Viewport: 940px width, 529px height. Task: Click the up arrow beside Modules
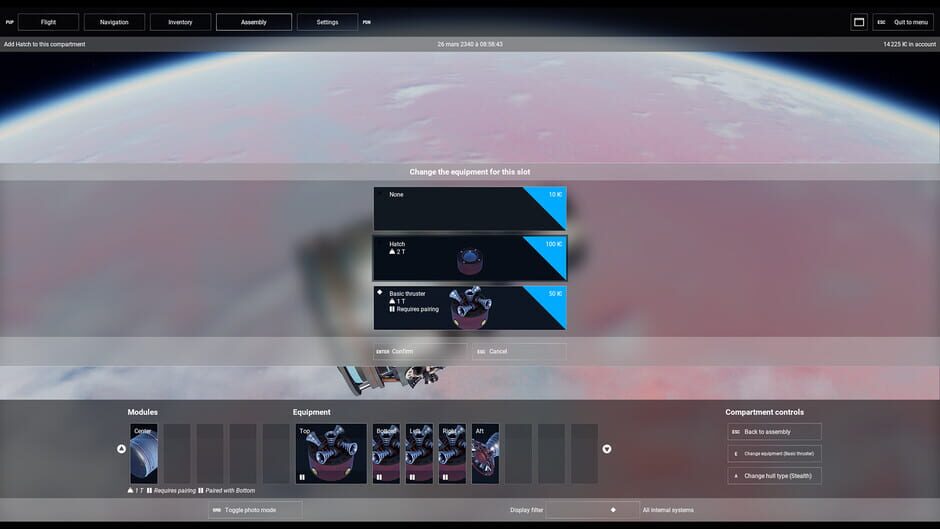(x=121, y=449)
